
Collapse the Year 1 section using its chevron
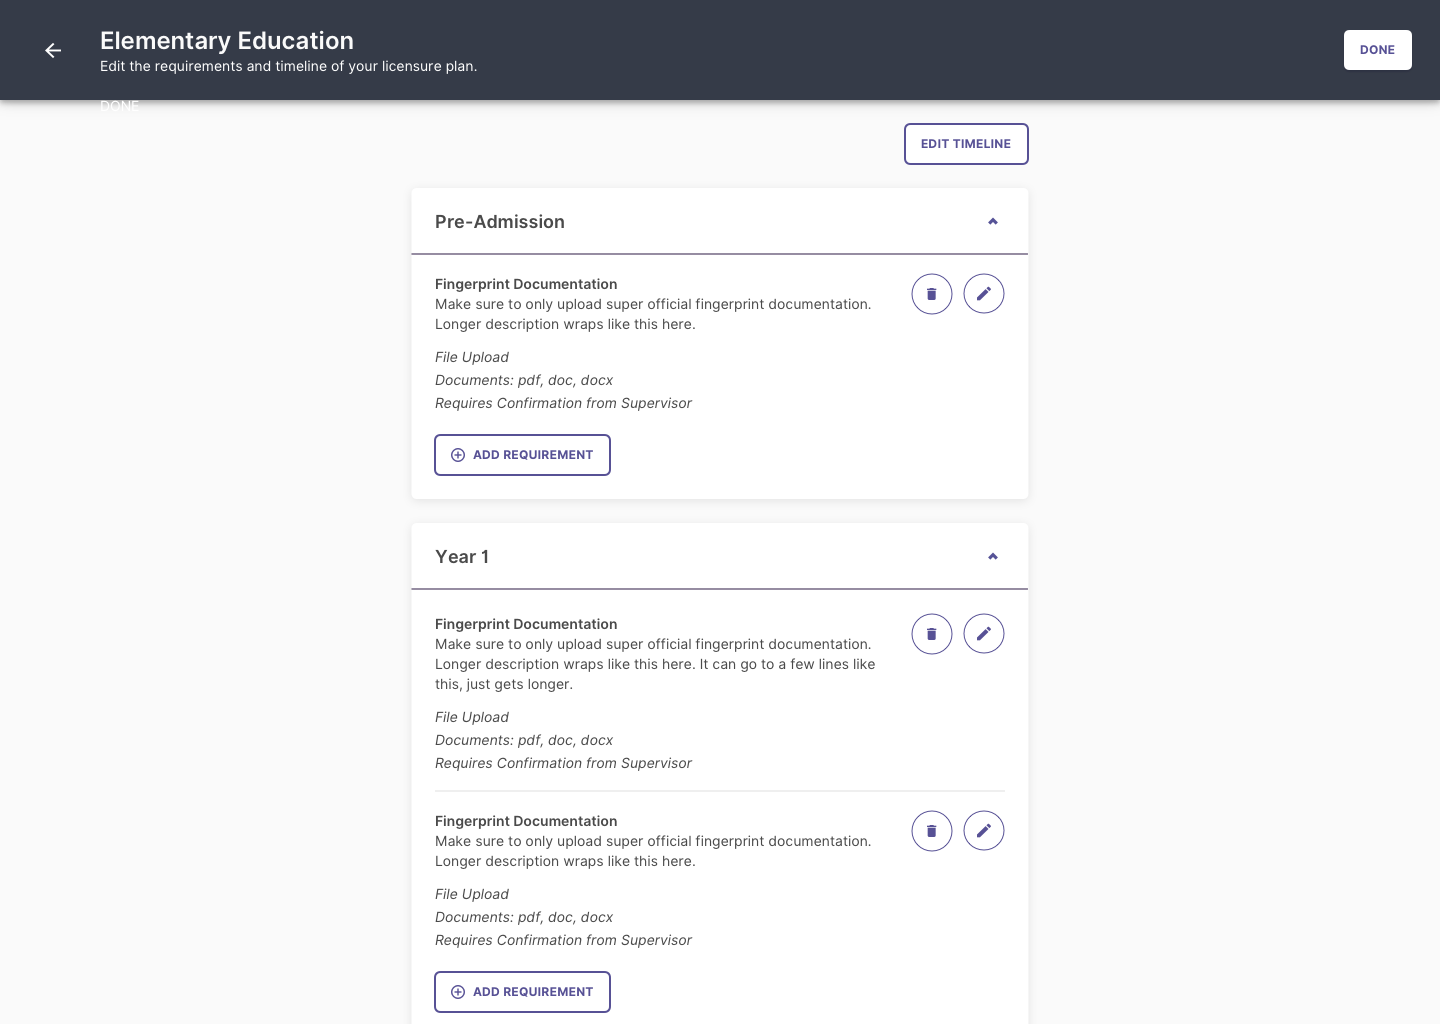[993, 557]
